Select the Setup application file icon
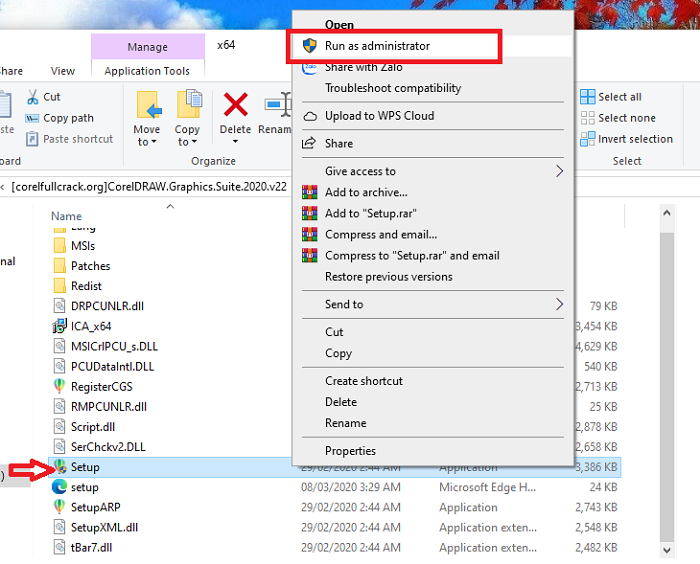This screenshot has width=700, height=564. (x=59, y=467)
